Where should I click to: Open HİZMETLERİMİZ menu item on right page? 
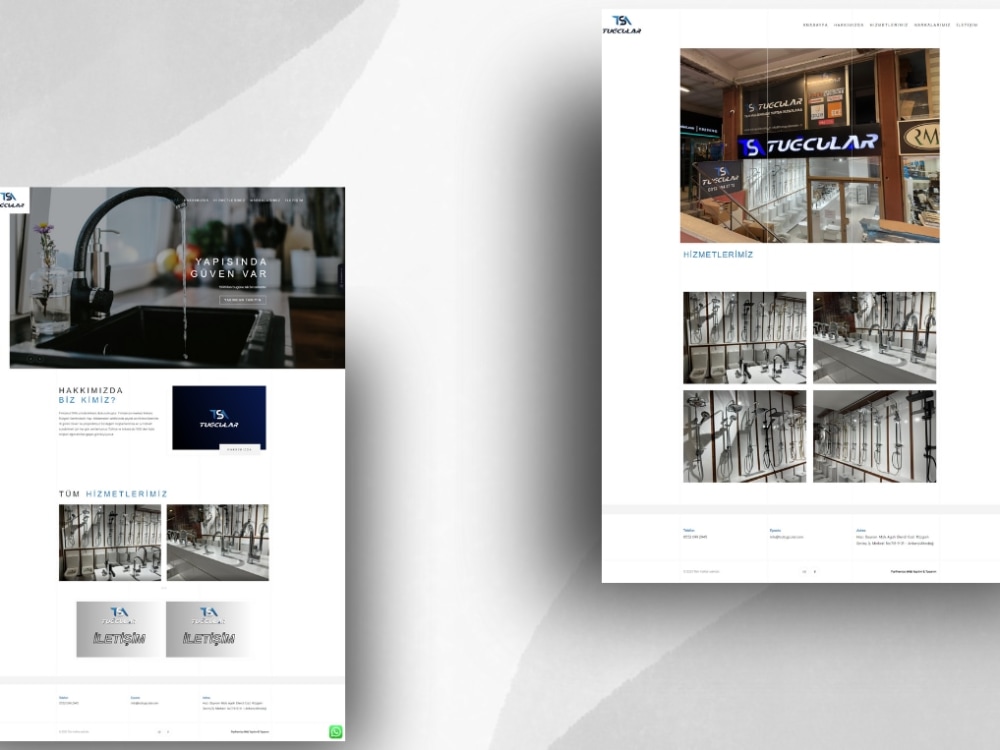click(x=888, y=25)
